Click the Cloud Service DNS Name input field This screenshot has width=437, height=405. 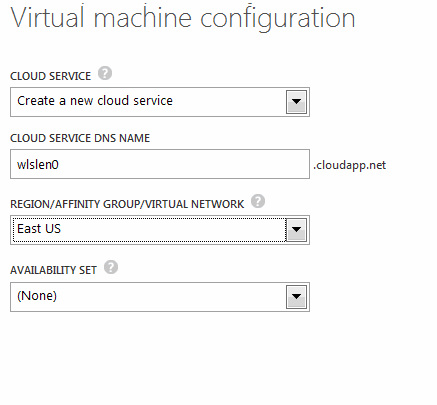pos(160,164)
